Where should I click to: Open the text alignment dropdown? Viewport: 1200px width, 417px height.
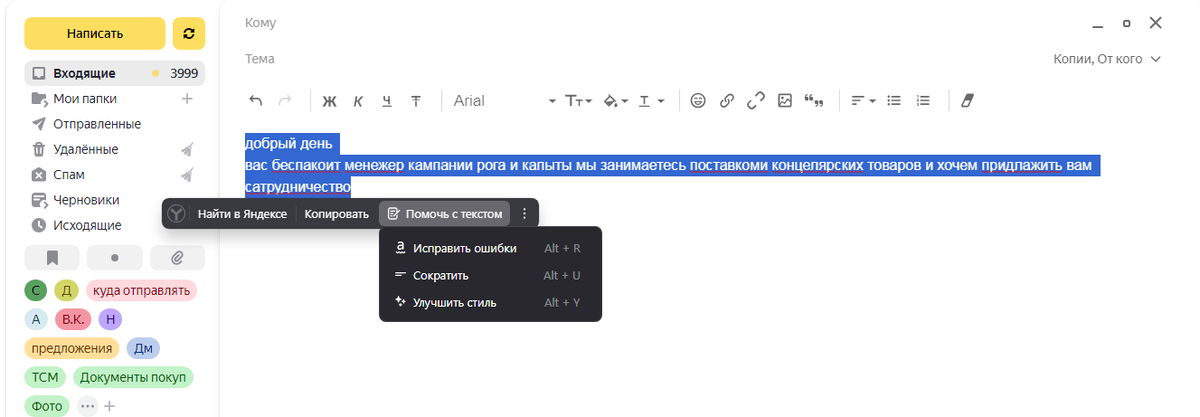(863, 100)
